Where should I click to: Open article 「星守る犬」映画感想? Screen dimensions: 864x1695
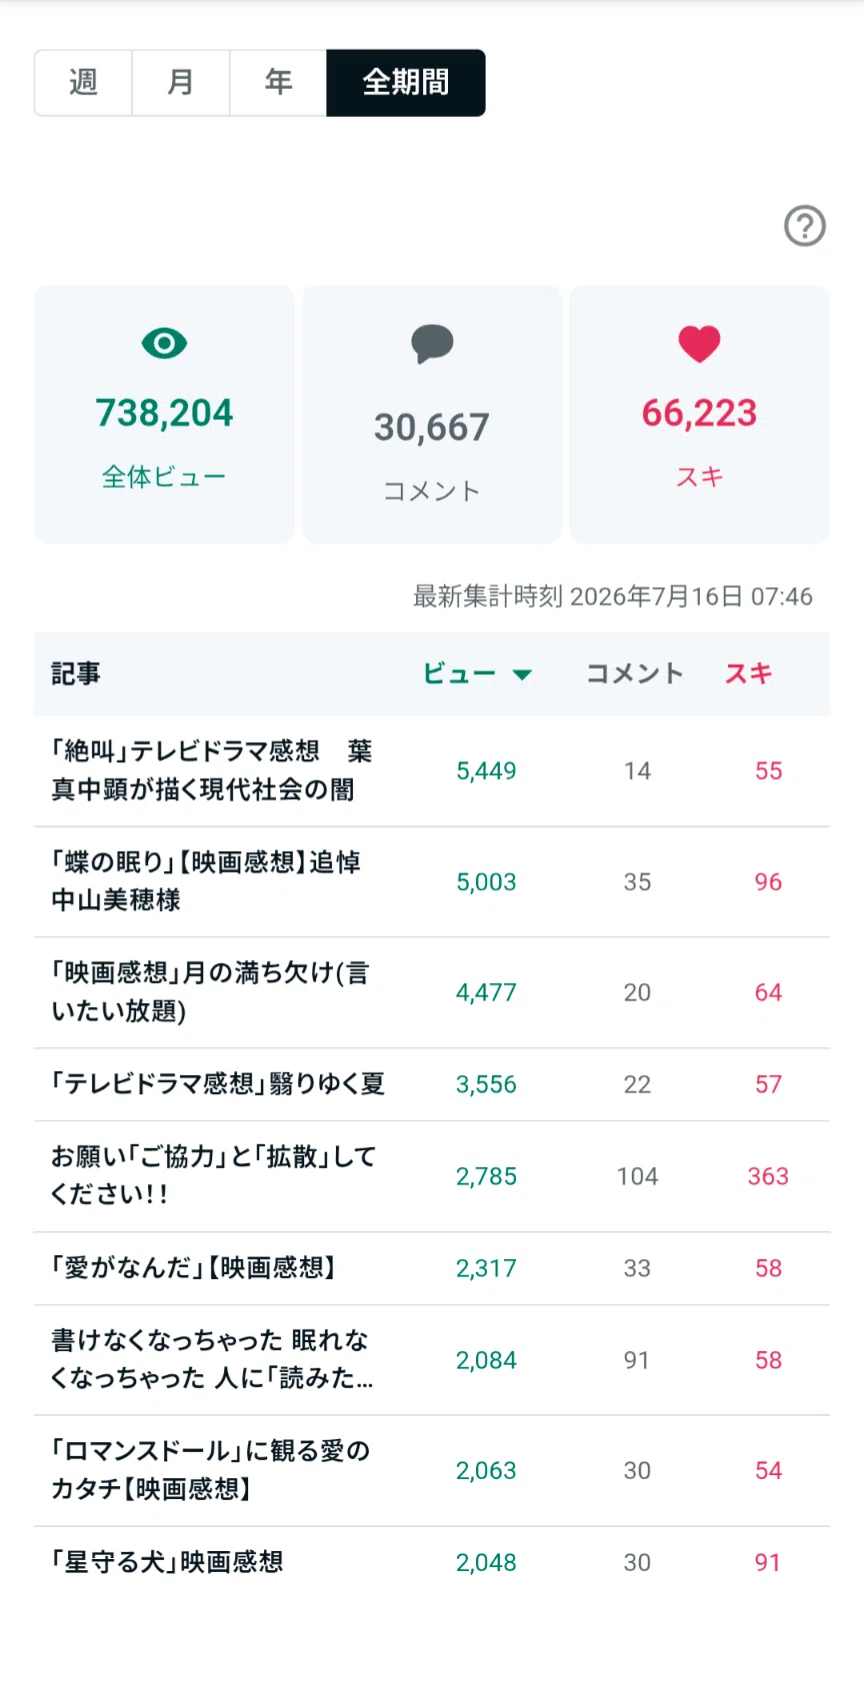point(432,1562)
